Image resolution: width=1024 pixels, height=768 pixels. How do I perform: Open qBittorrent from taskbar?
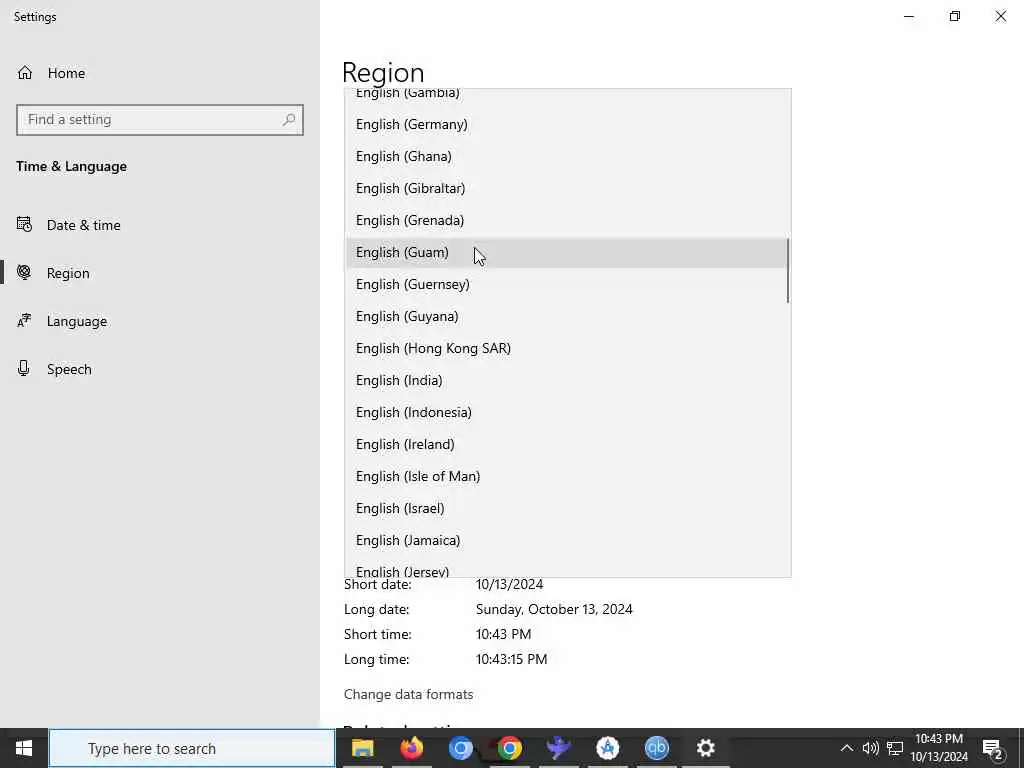(656, 748)
